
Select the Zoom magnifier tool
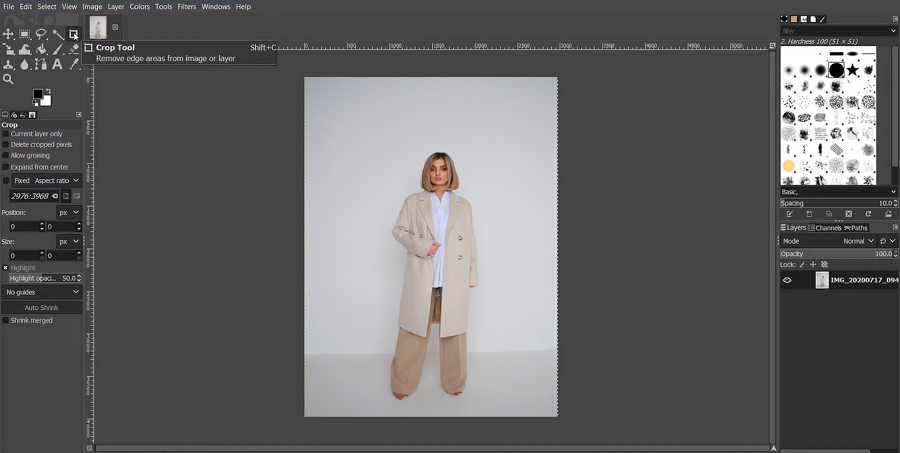[8, 79]
